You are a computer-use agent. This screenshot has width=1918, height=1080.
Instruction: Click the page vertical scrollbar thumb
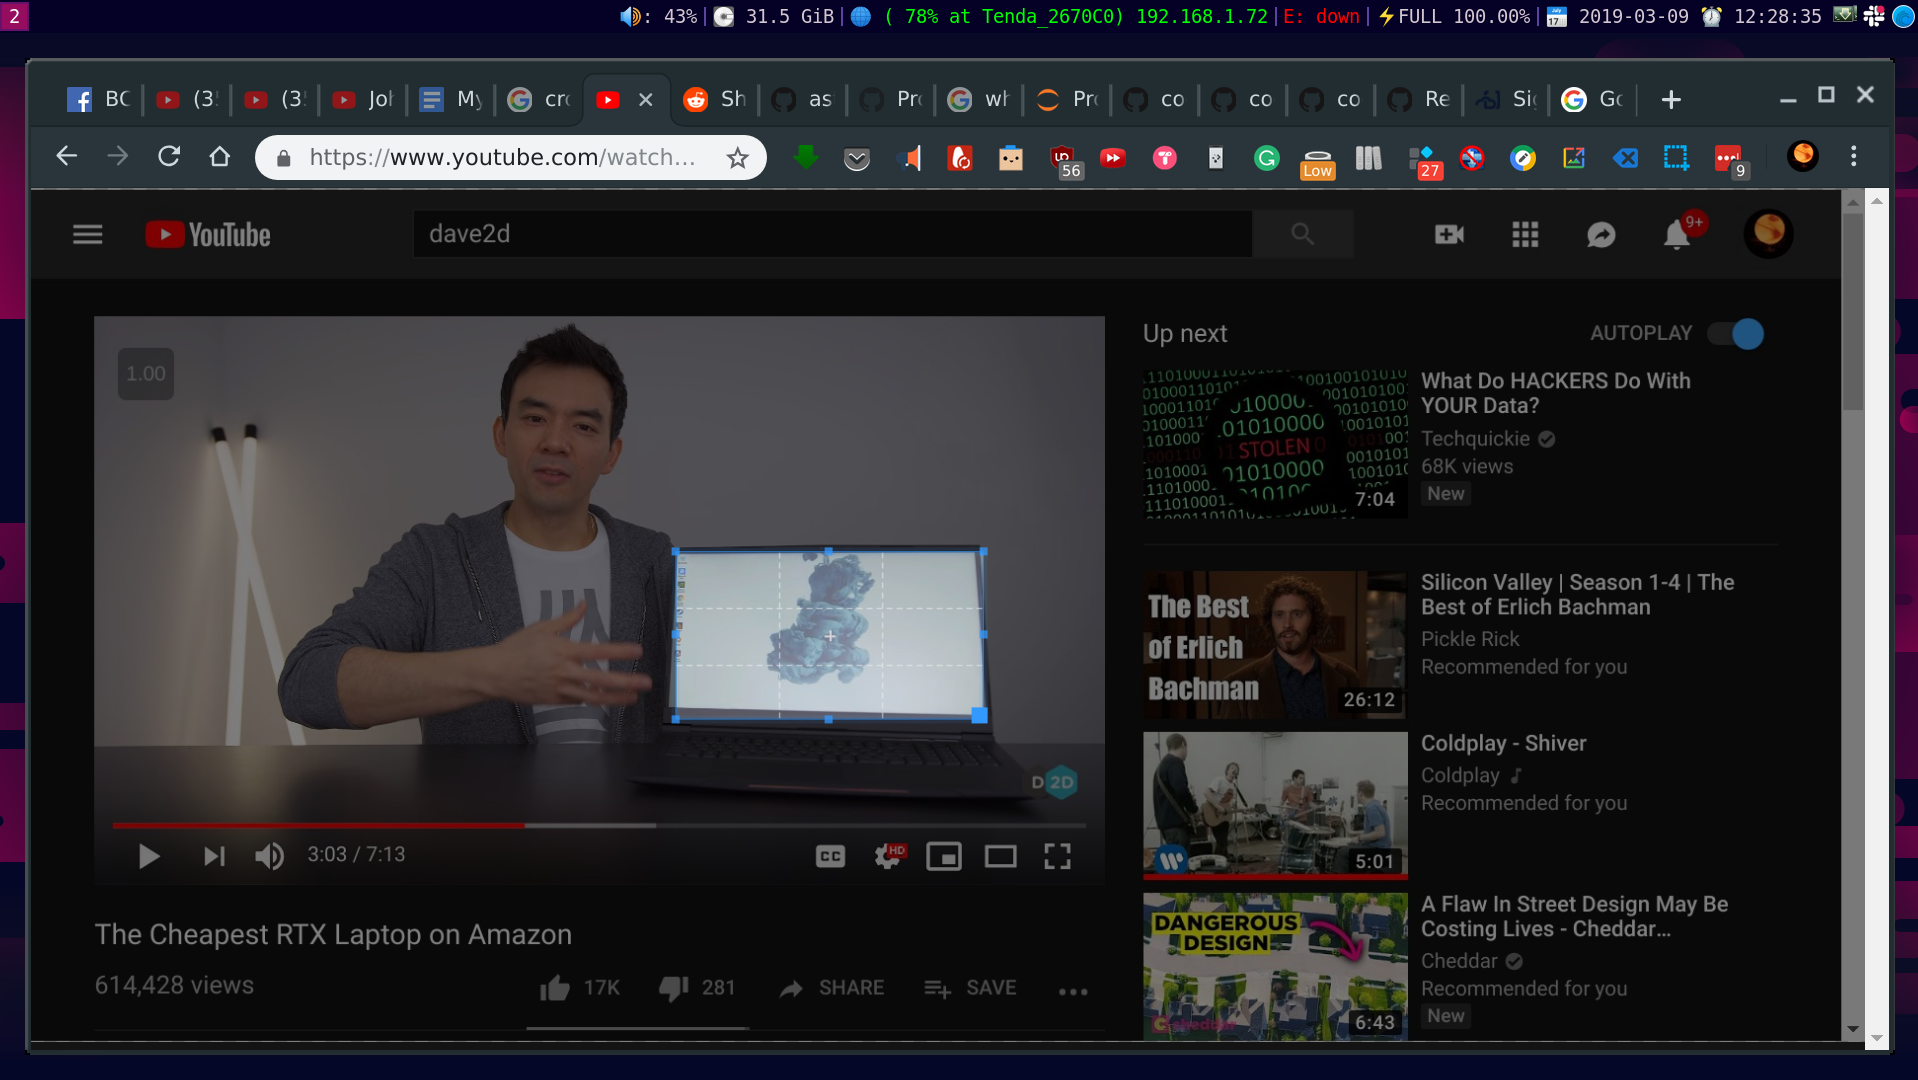click(x=1852, y=310)
